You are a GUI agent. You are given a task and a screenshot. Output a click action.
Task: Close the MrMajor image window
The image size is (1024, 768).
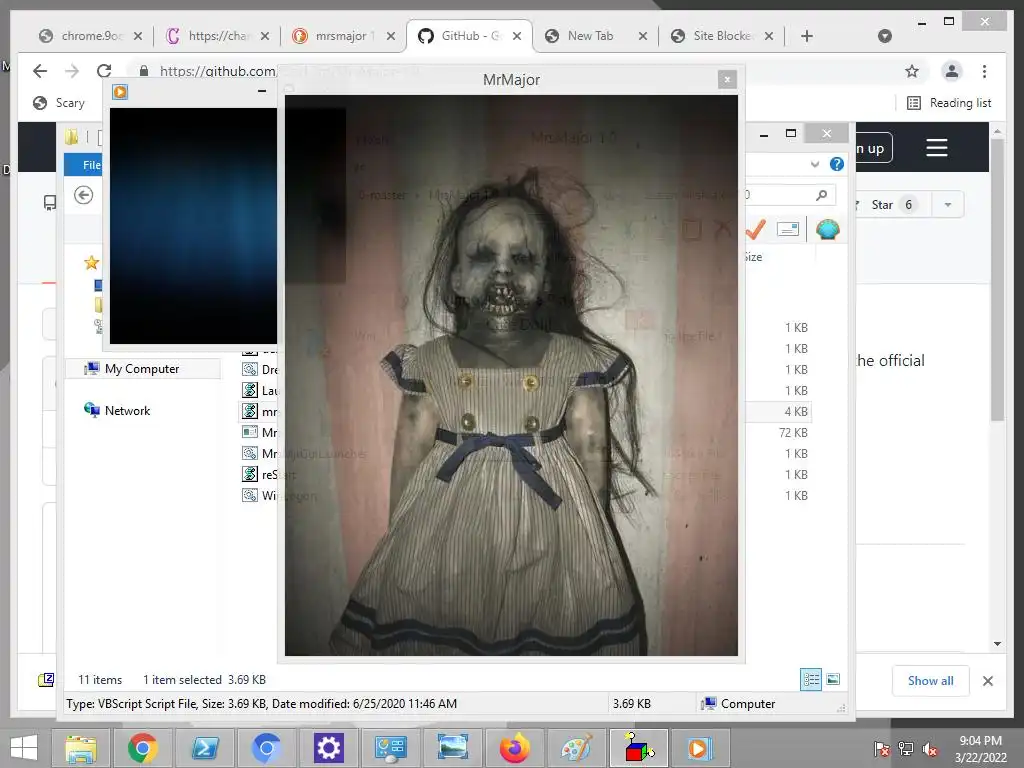[x=727, y=80]
